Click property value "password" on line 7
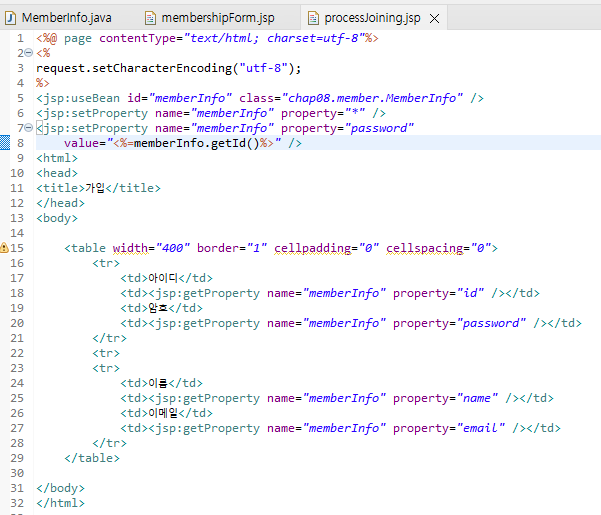 coord(379,128)
